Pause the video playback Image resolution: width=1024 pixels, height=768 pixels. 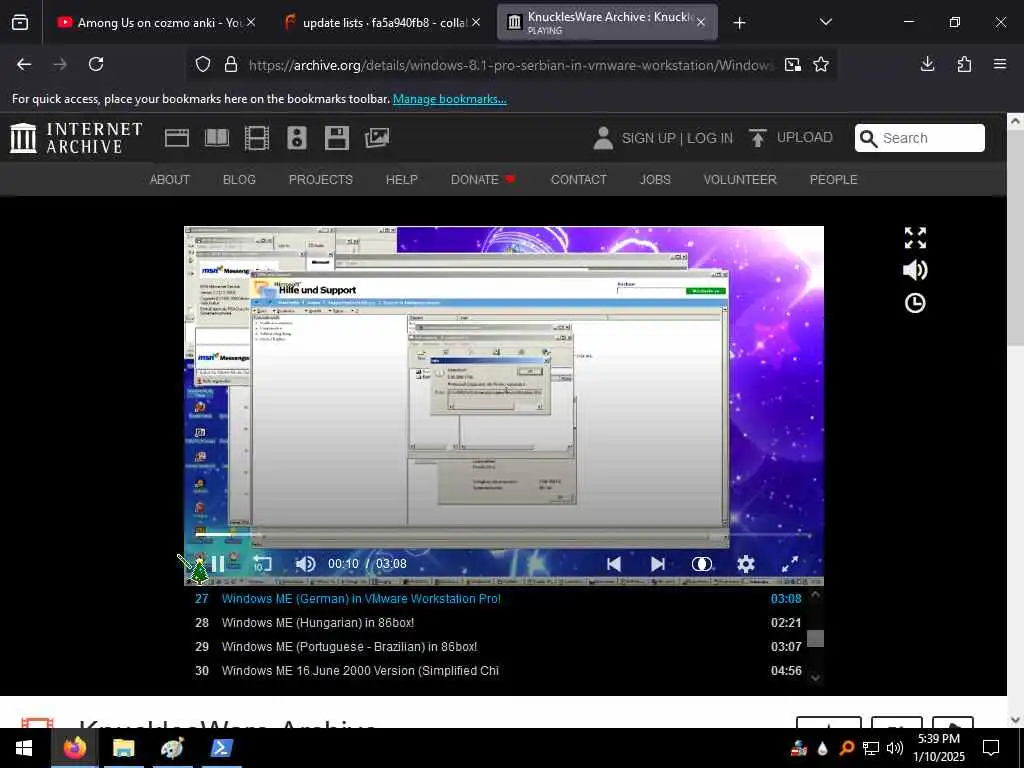218,564
